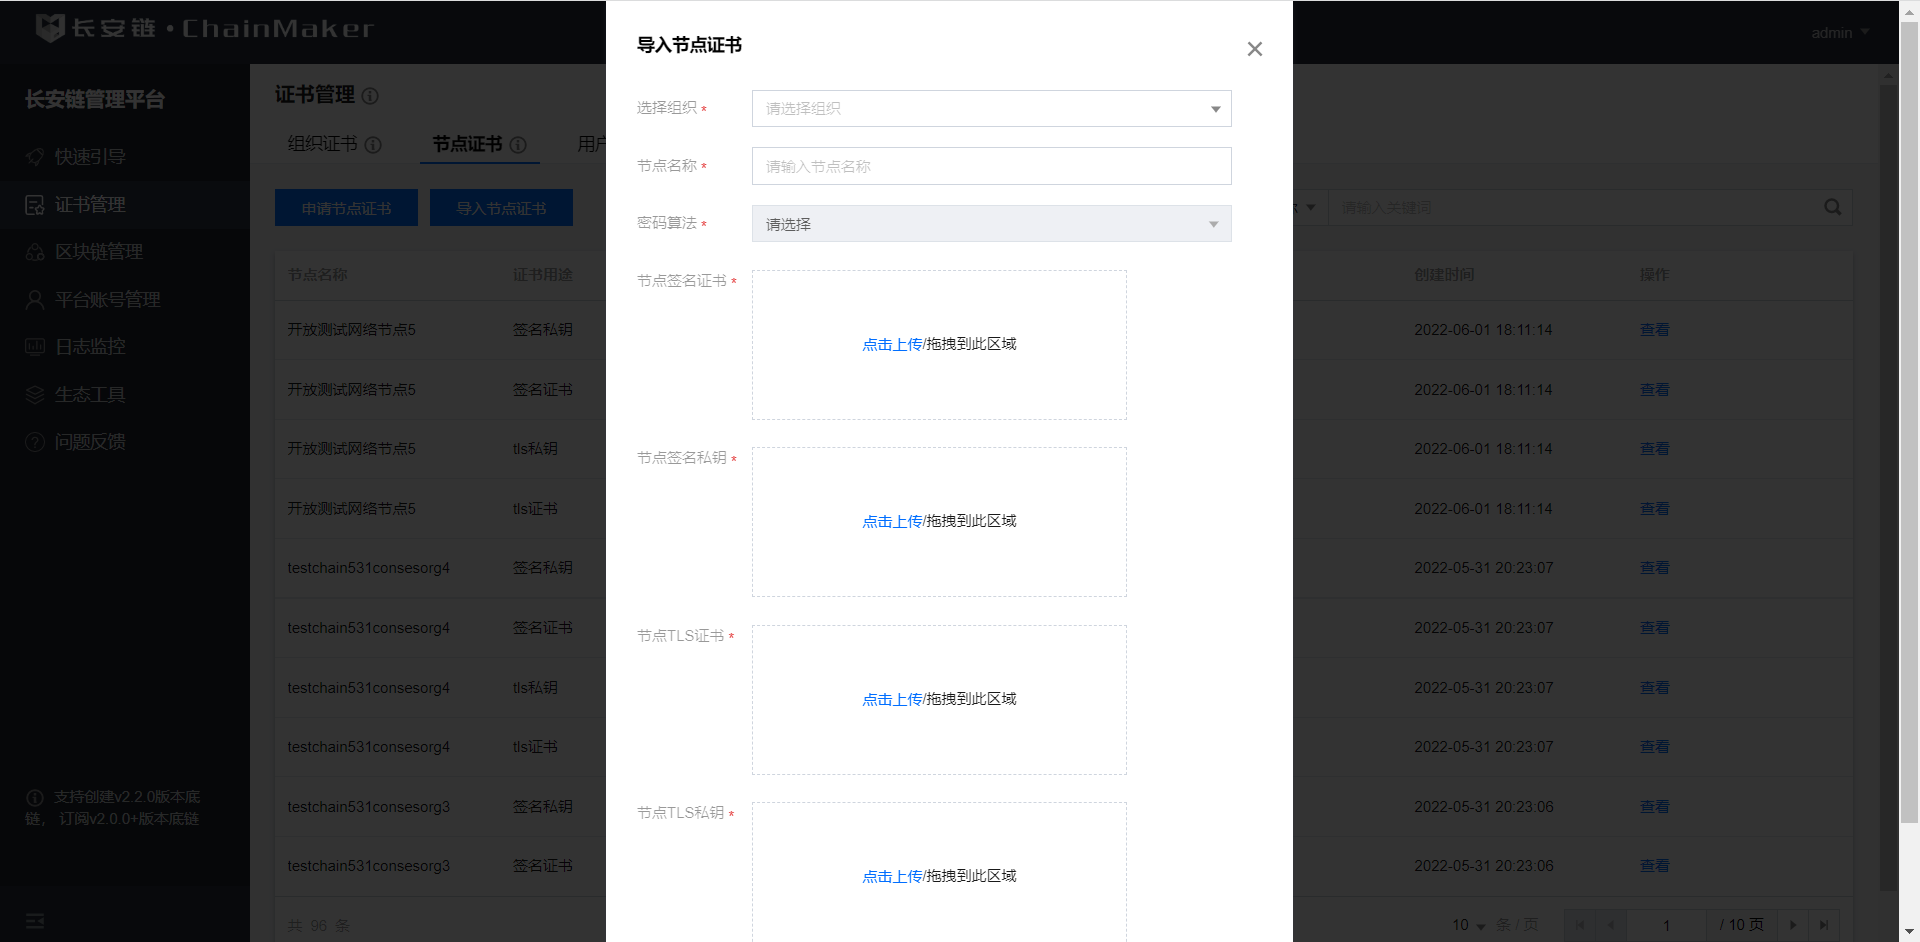
Task: Click upload link for node signing certificate
Action: pyautogui.click(x=891, y=345)
